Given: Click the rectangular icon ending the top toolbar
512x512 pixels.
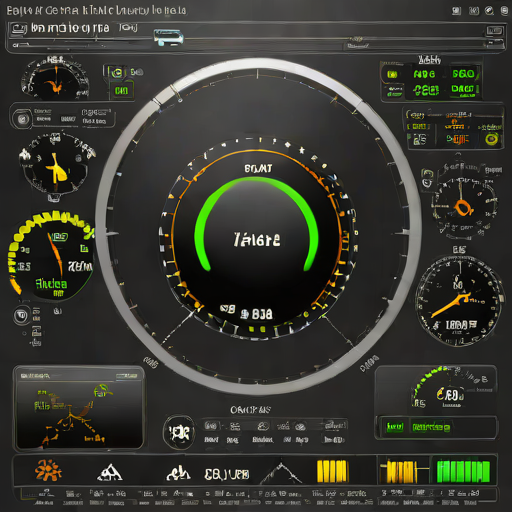Looking at the screenshot, I should coord(494,31).
